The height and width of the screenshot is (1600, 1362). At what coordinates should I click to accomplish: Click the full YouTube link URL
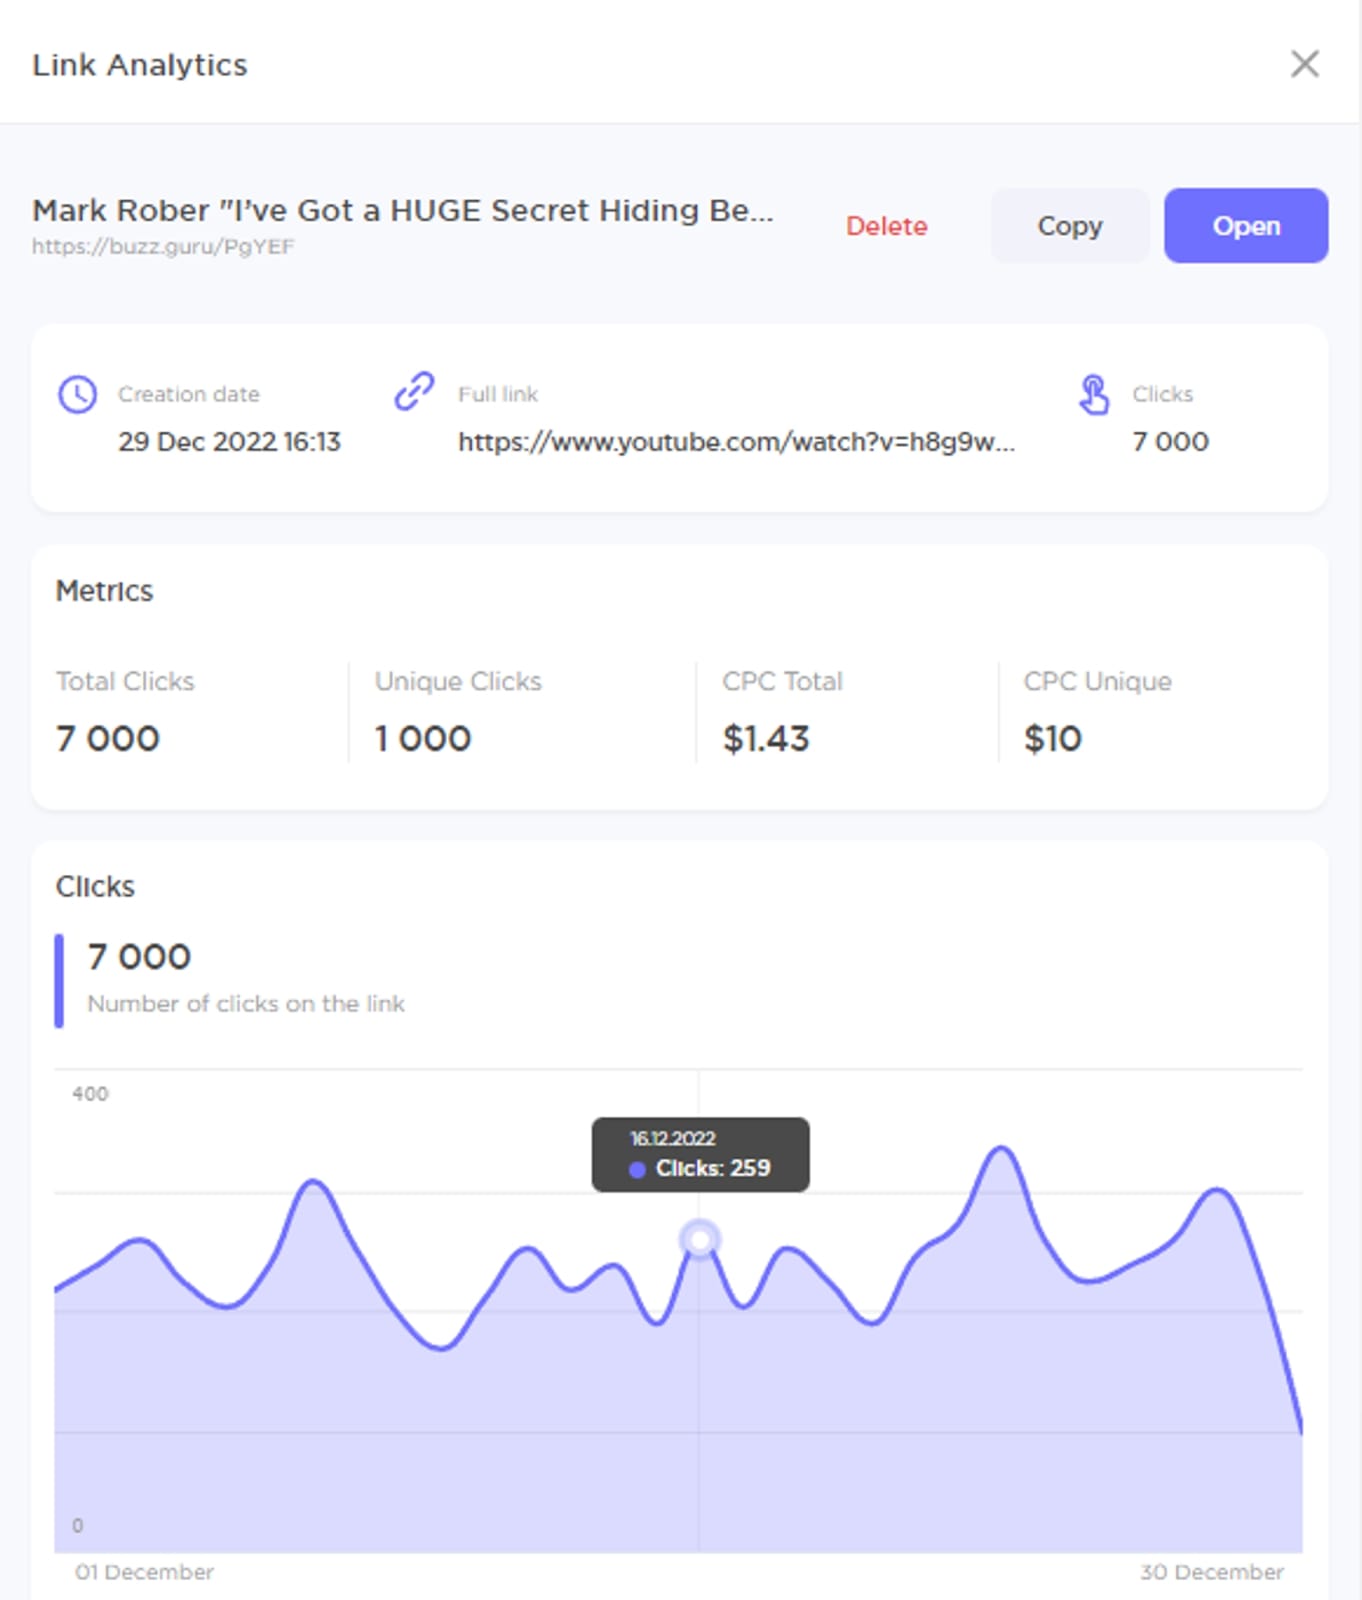coord(736,442)
